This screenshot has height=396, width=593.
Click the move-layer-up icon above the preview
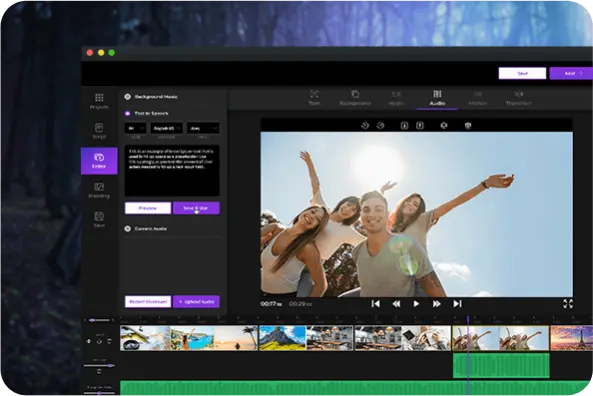420,126
